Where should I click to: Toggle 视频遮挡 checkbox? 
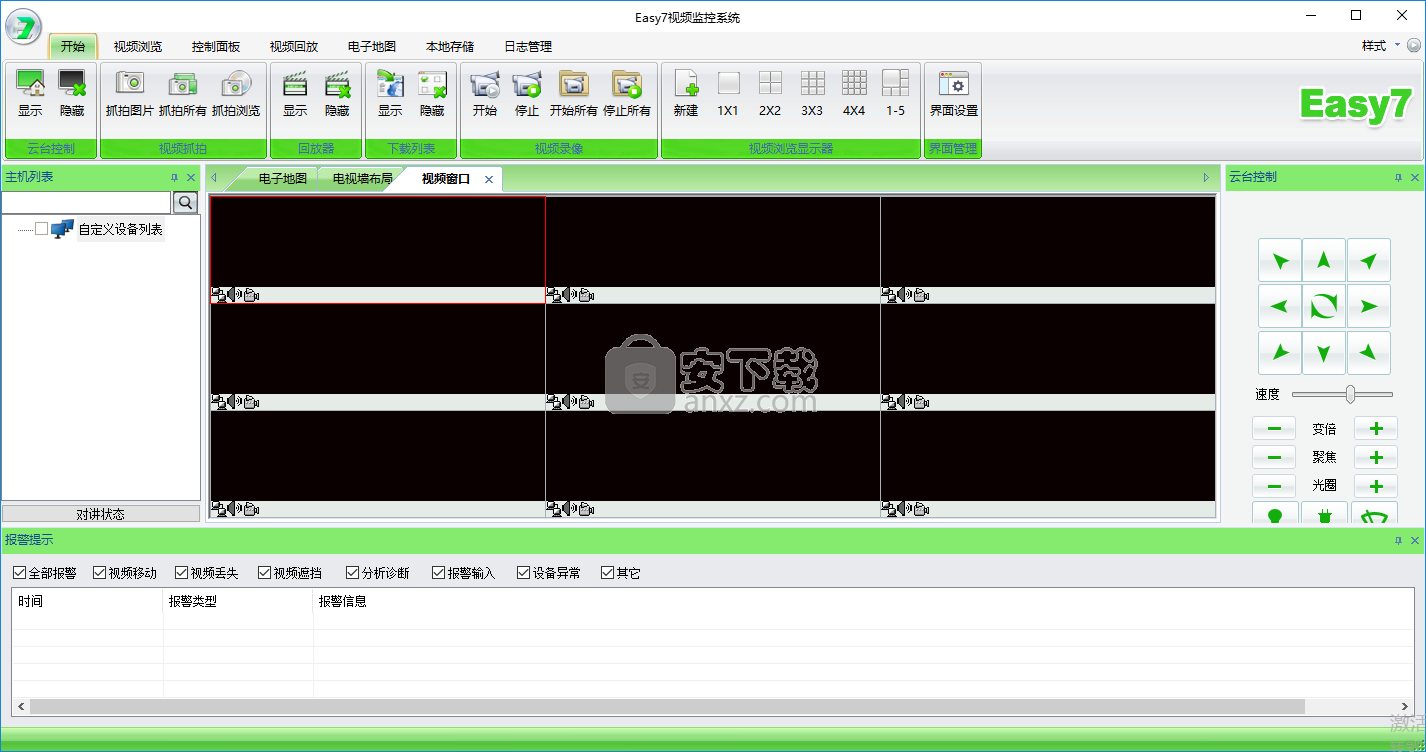click(x=264, y=573)
